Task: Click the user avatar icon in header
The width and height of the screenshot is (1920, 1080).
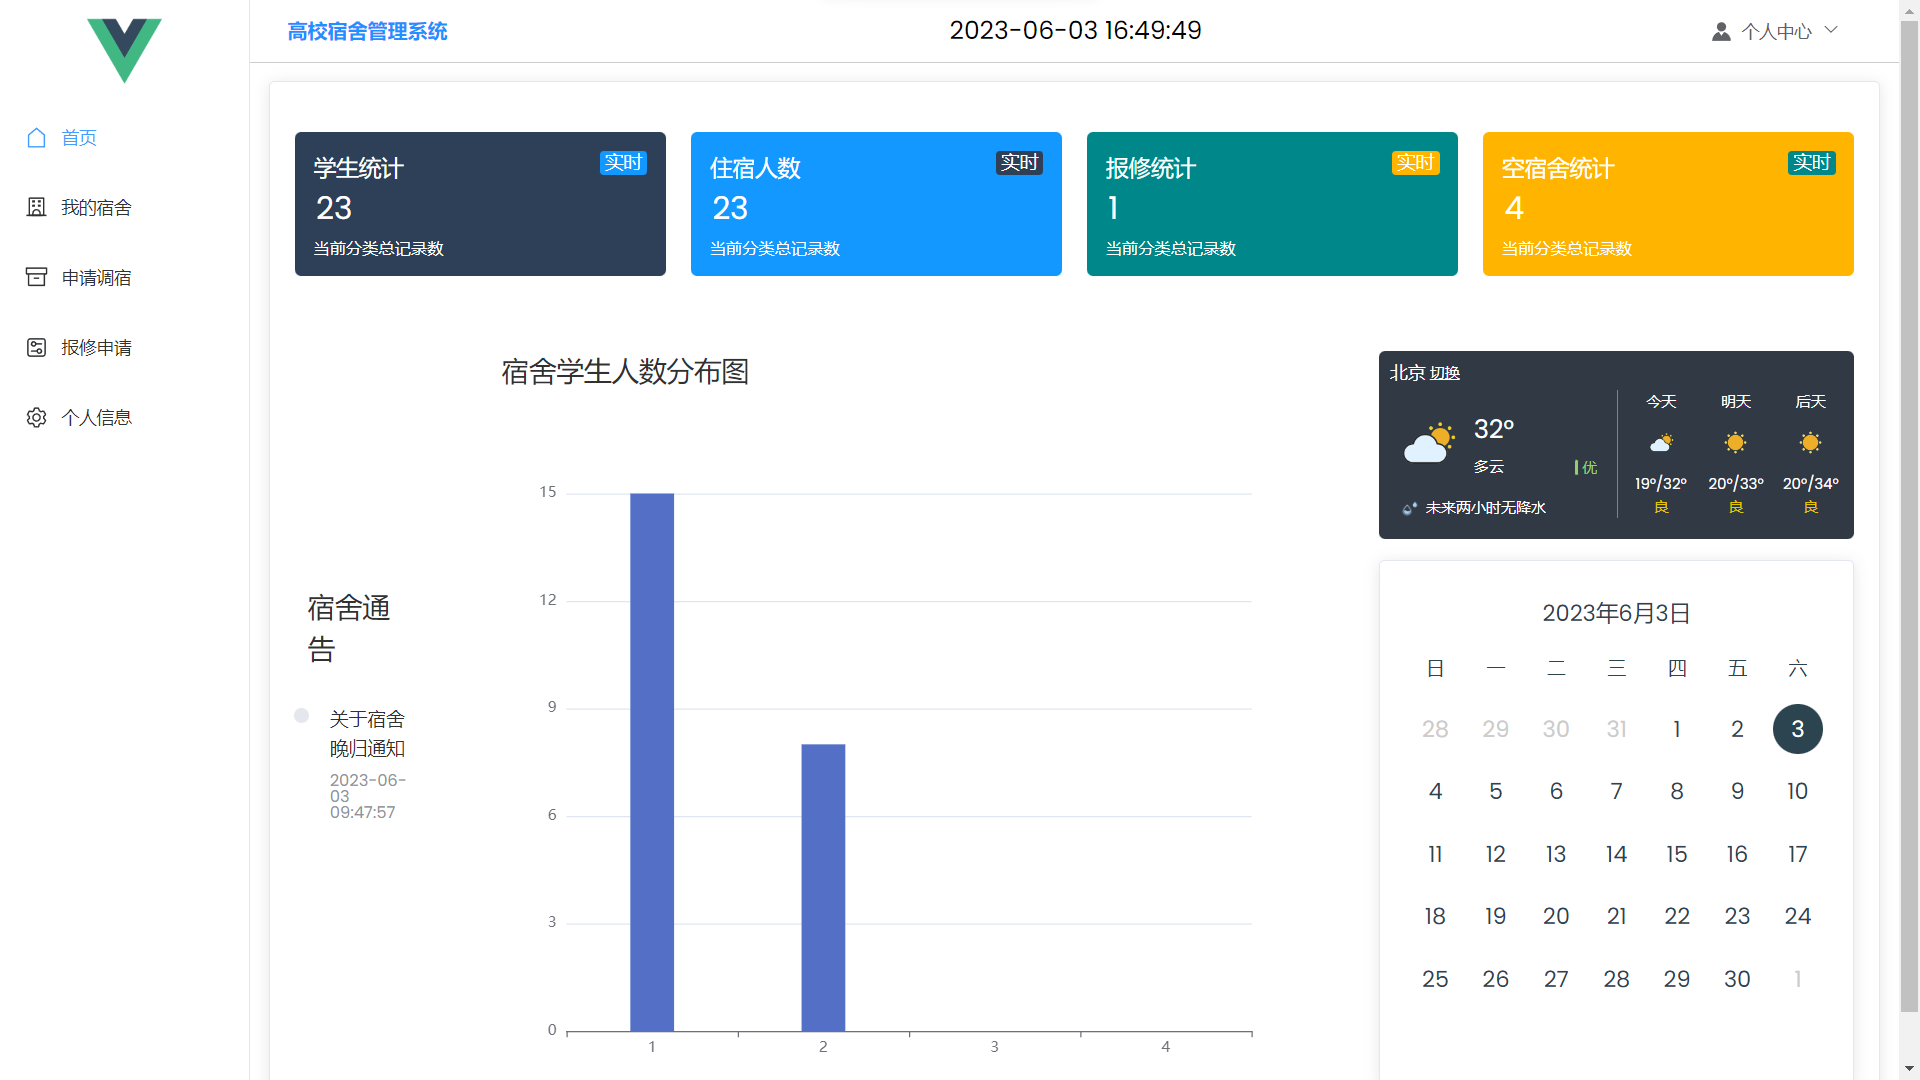Action: [x=1721, y=32]
